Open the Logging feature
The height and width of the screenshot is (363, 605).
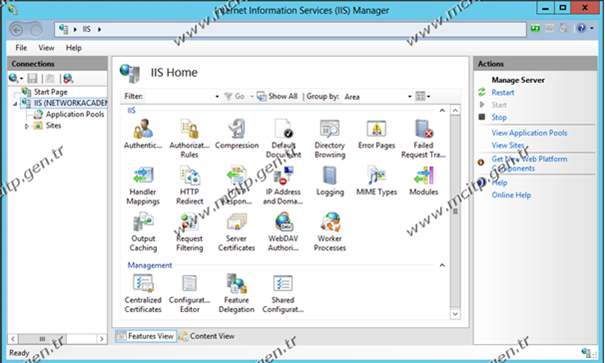point(330,181)
